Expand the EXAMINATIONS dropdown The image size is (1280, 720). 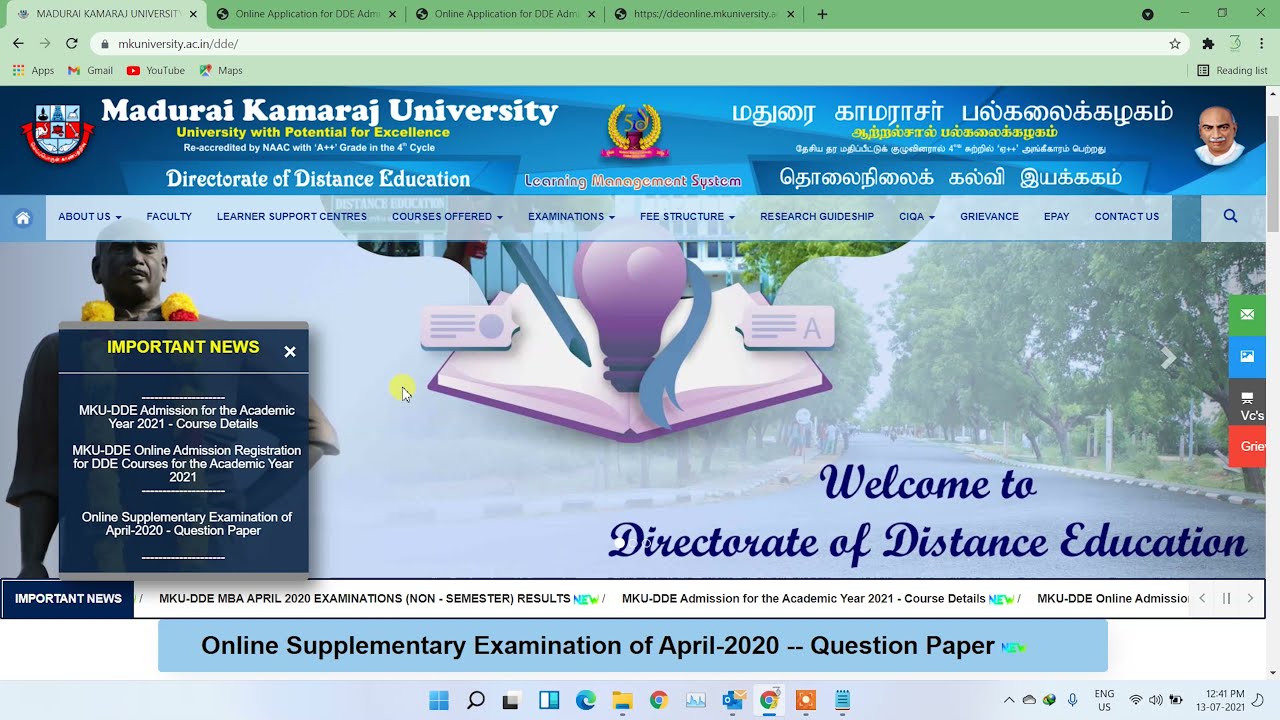[571, 217]
